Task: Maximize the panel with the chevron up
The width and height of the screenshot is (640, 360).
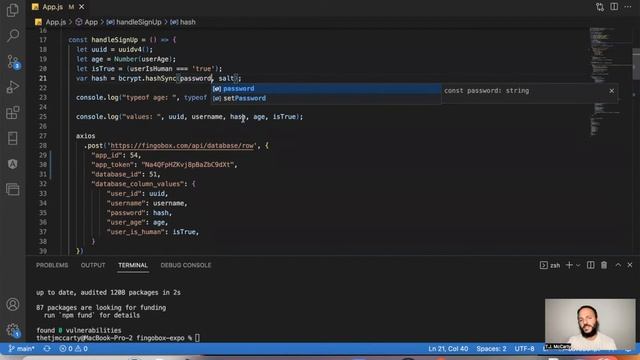Action: click(x=618, y=265)
